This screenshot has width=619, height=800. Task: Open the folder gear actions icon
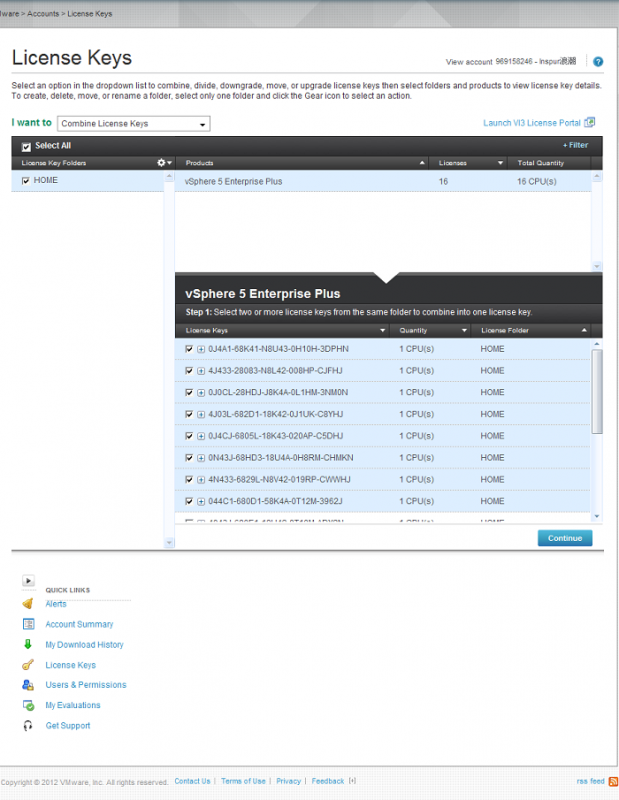pos(161,162)
